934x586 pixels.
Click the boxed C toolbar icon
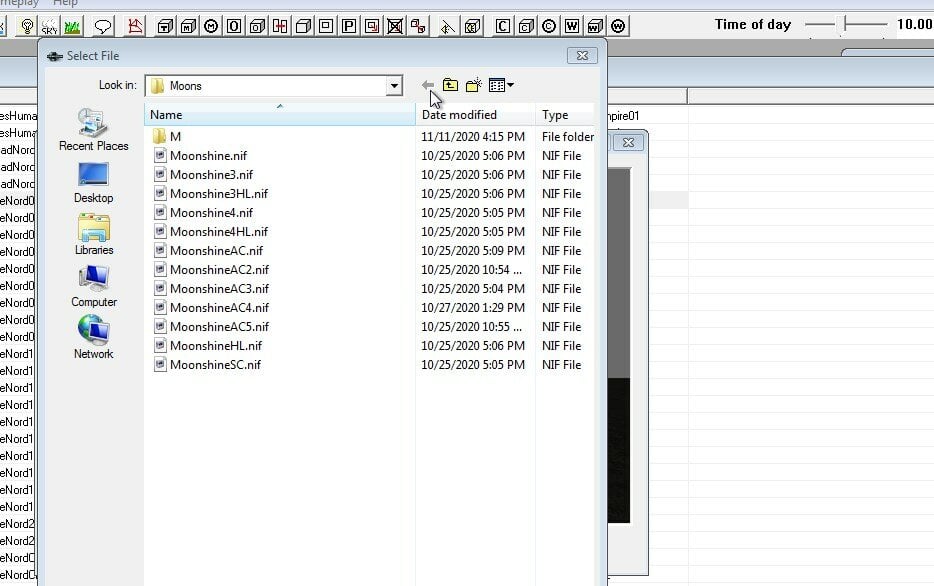(x=503, y=26)
